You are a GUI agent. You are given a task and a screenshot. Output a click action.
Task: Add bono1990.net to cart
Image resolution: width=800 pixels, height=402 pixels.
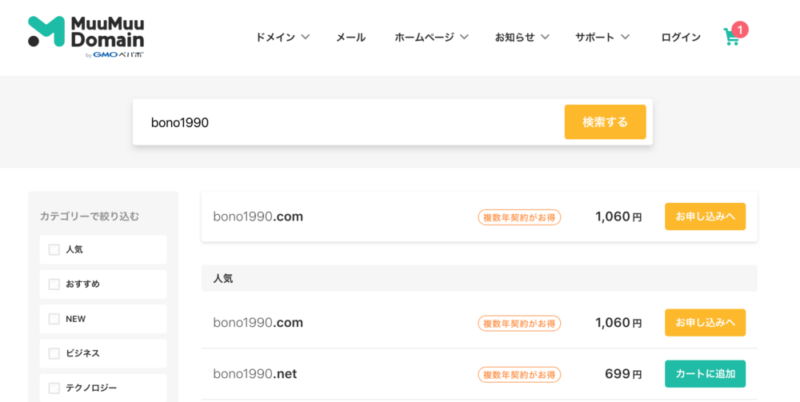point(705,374)
